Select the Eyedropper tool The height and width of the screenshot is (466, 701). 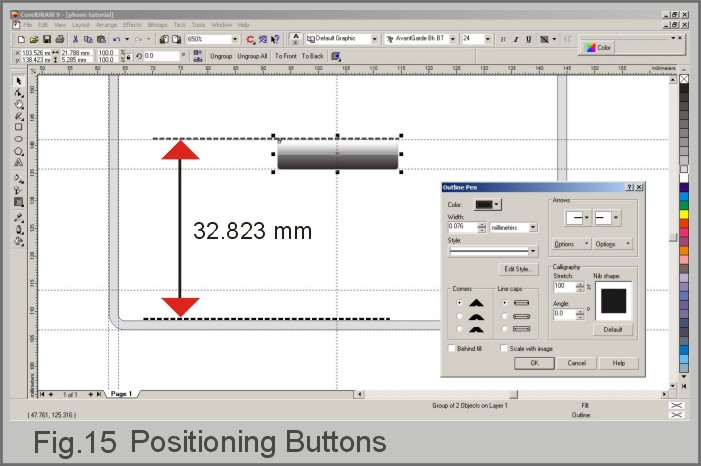point(18,218)
